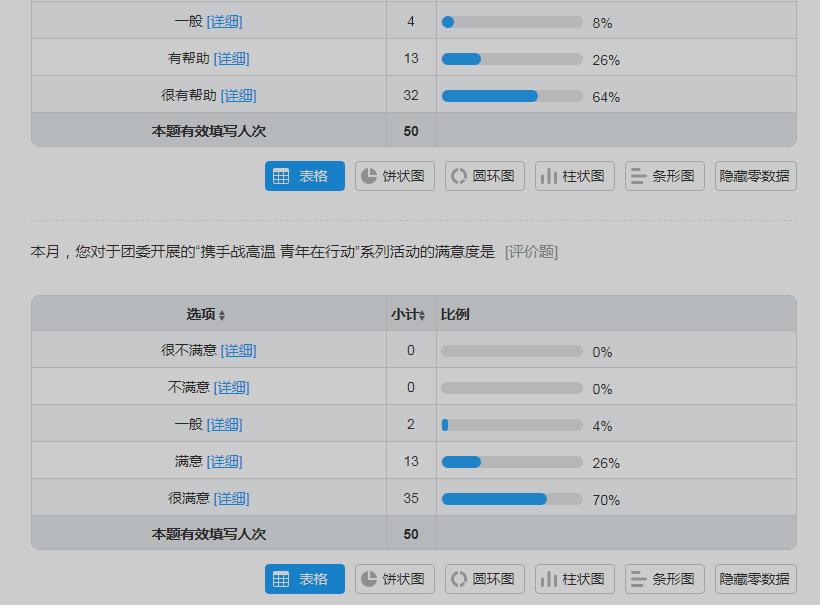Click the horizontal bar chart icon in the top toolbar
Image resolution: width=820 pixels, height=605 pixels.
639,176
